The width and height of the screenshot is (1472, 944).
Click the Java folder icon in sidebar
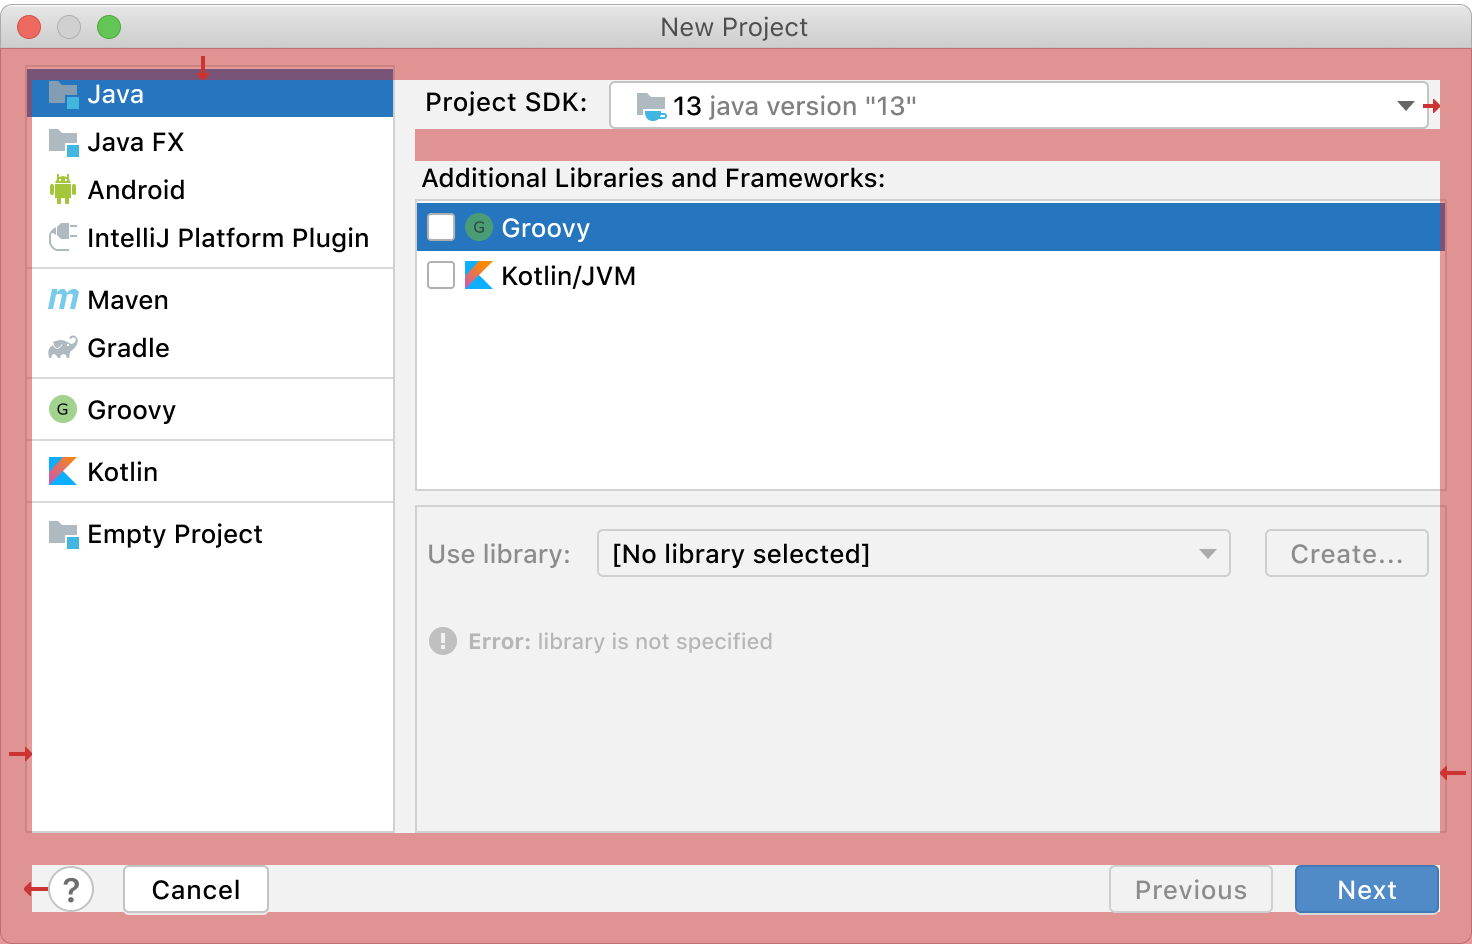point(63,95)
